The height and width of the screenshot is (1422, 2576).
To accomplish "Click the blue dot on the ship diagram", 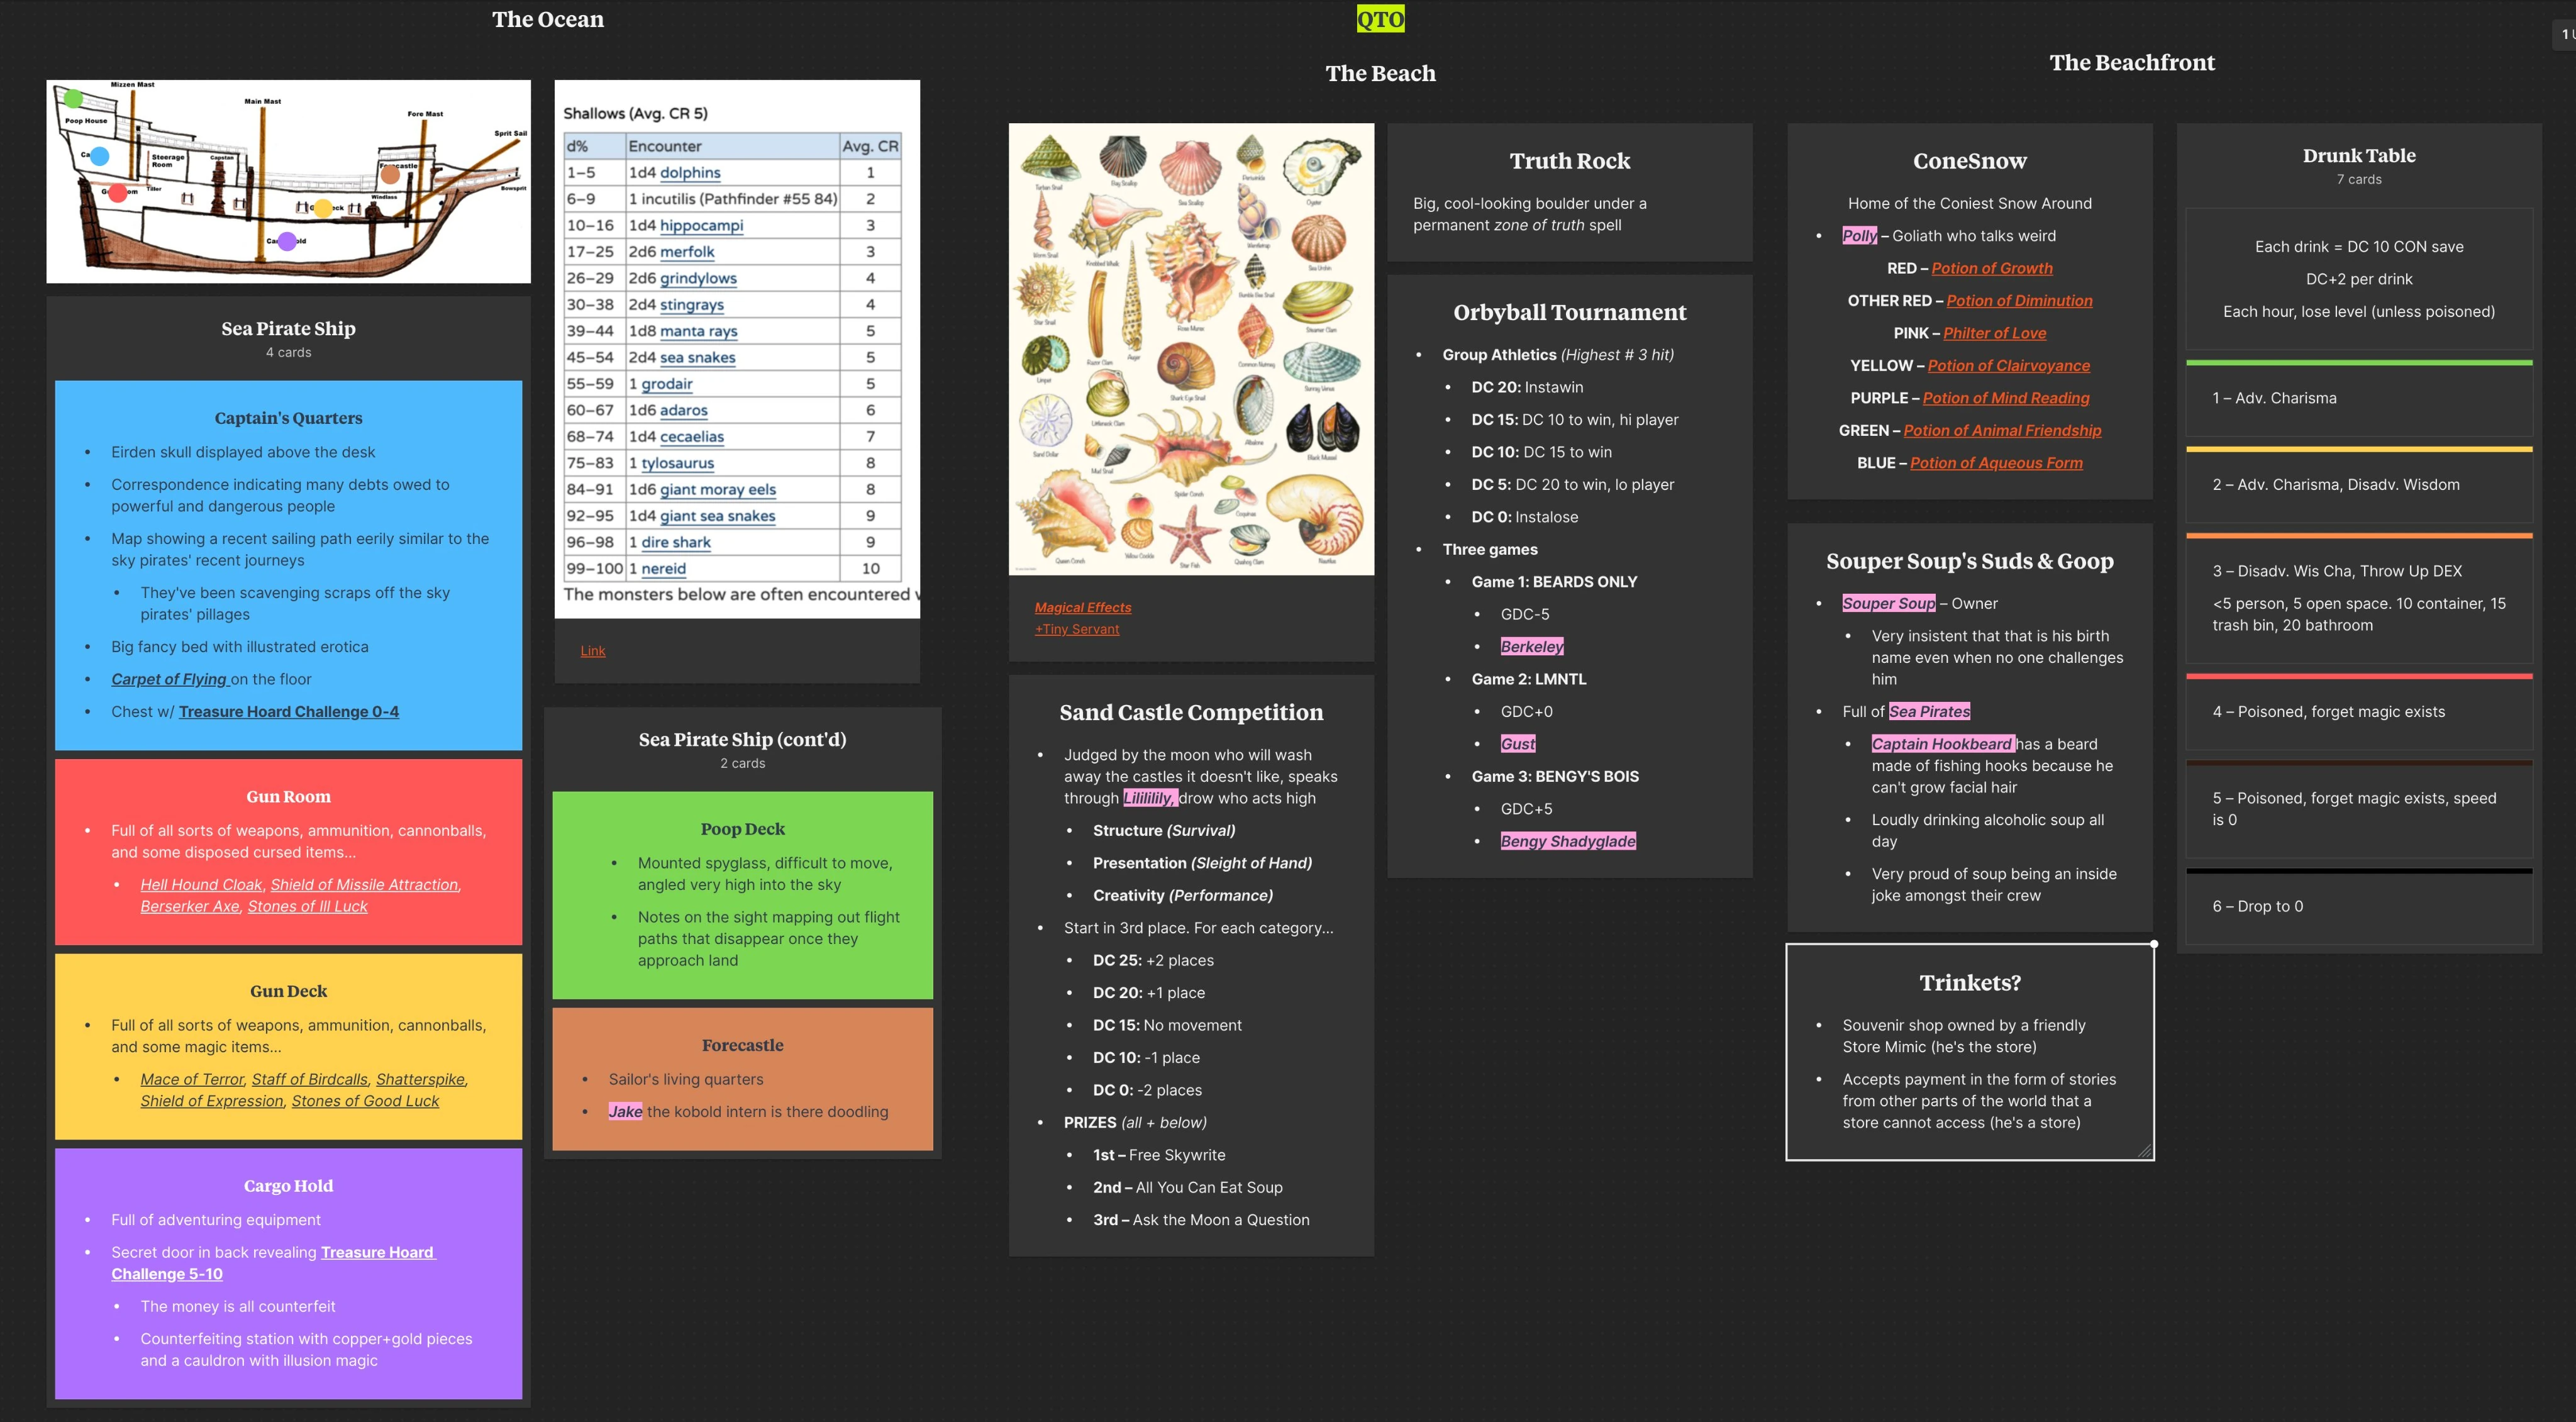I will (99, 156).
